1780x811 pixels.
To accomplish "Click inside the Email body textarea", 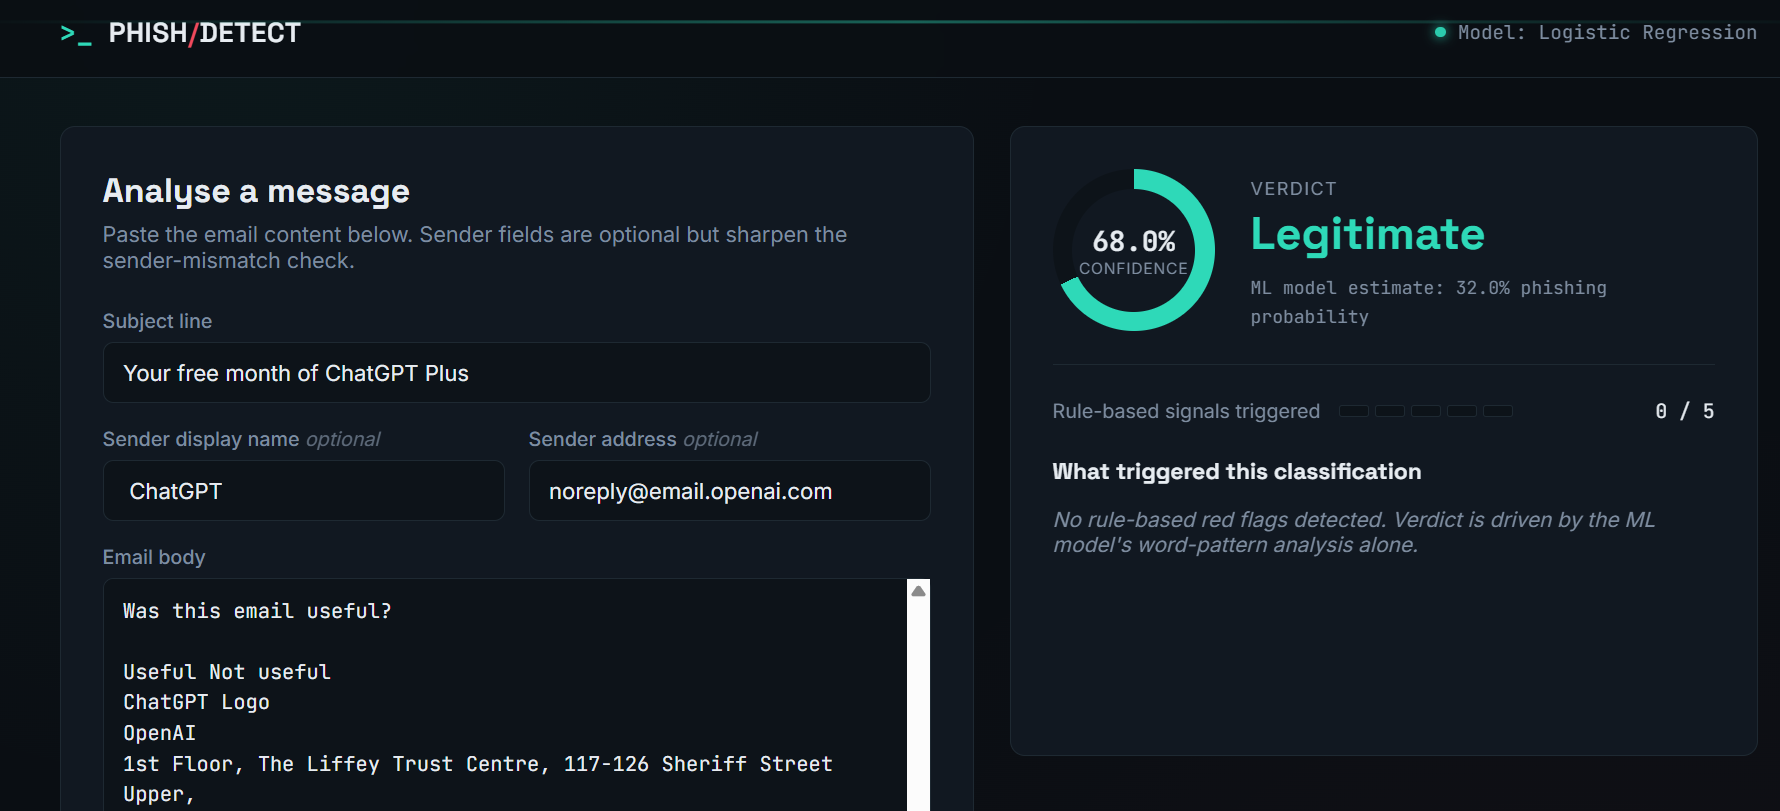I will click(x=505, y=695).
